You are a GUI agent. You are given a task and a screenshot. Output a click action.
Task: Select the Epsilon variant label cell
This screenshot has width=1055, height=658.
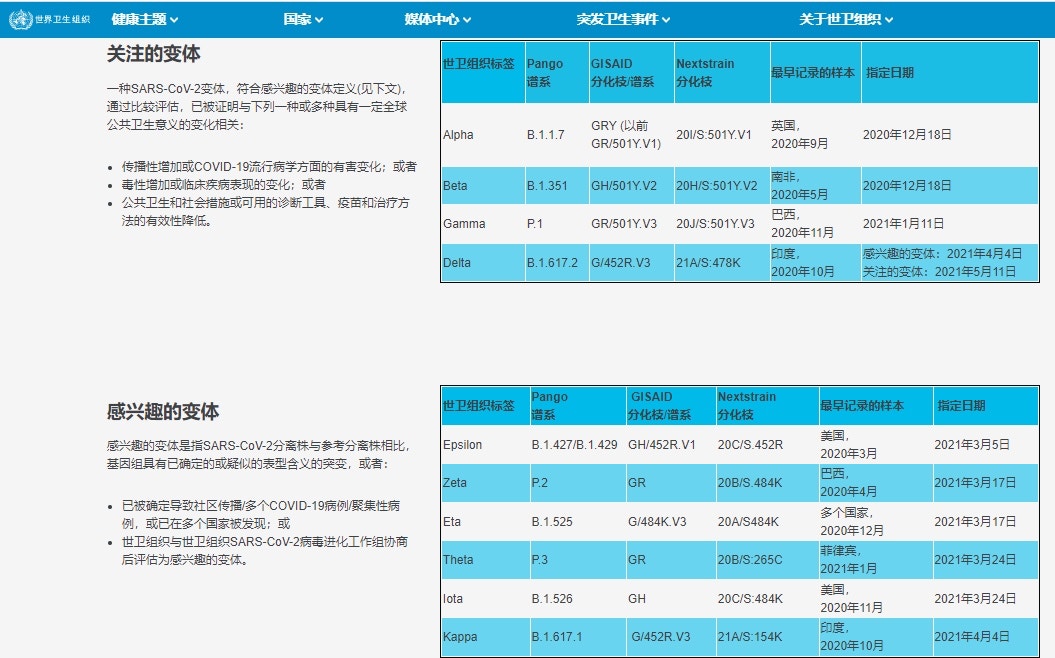[x=462, y=445]
